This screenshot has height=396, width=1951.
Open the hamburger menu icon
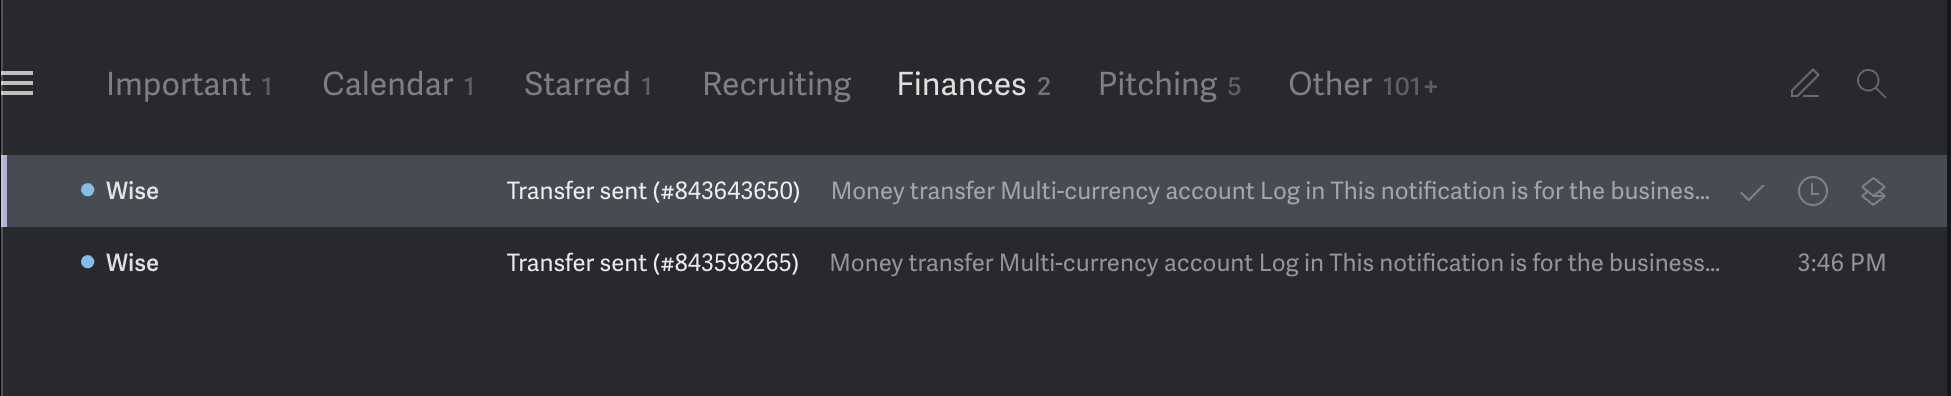click(17, 84)
